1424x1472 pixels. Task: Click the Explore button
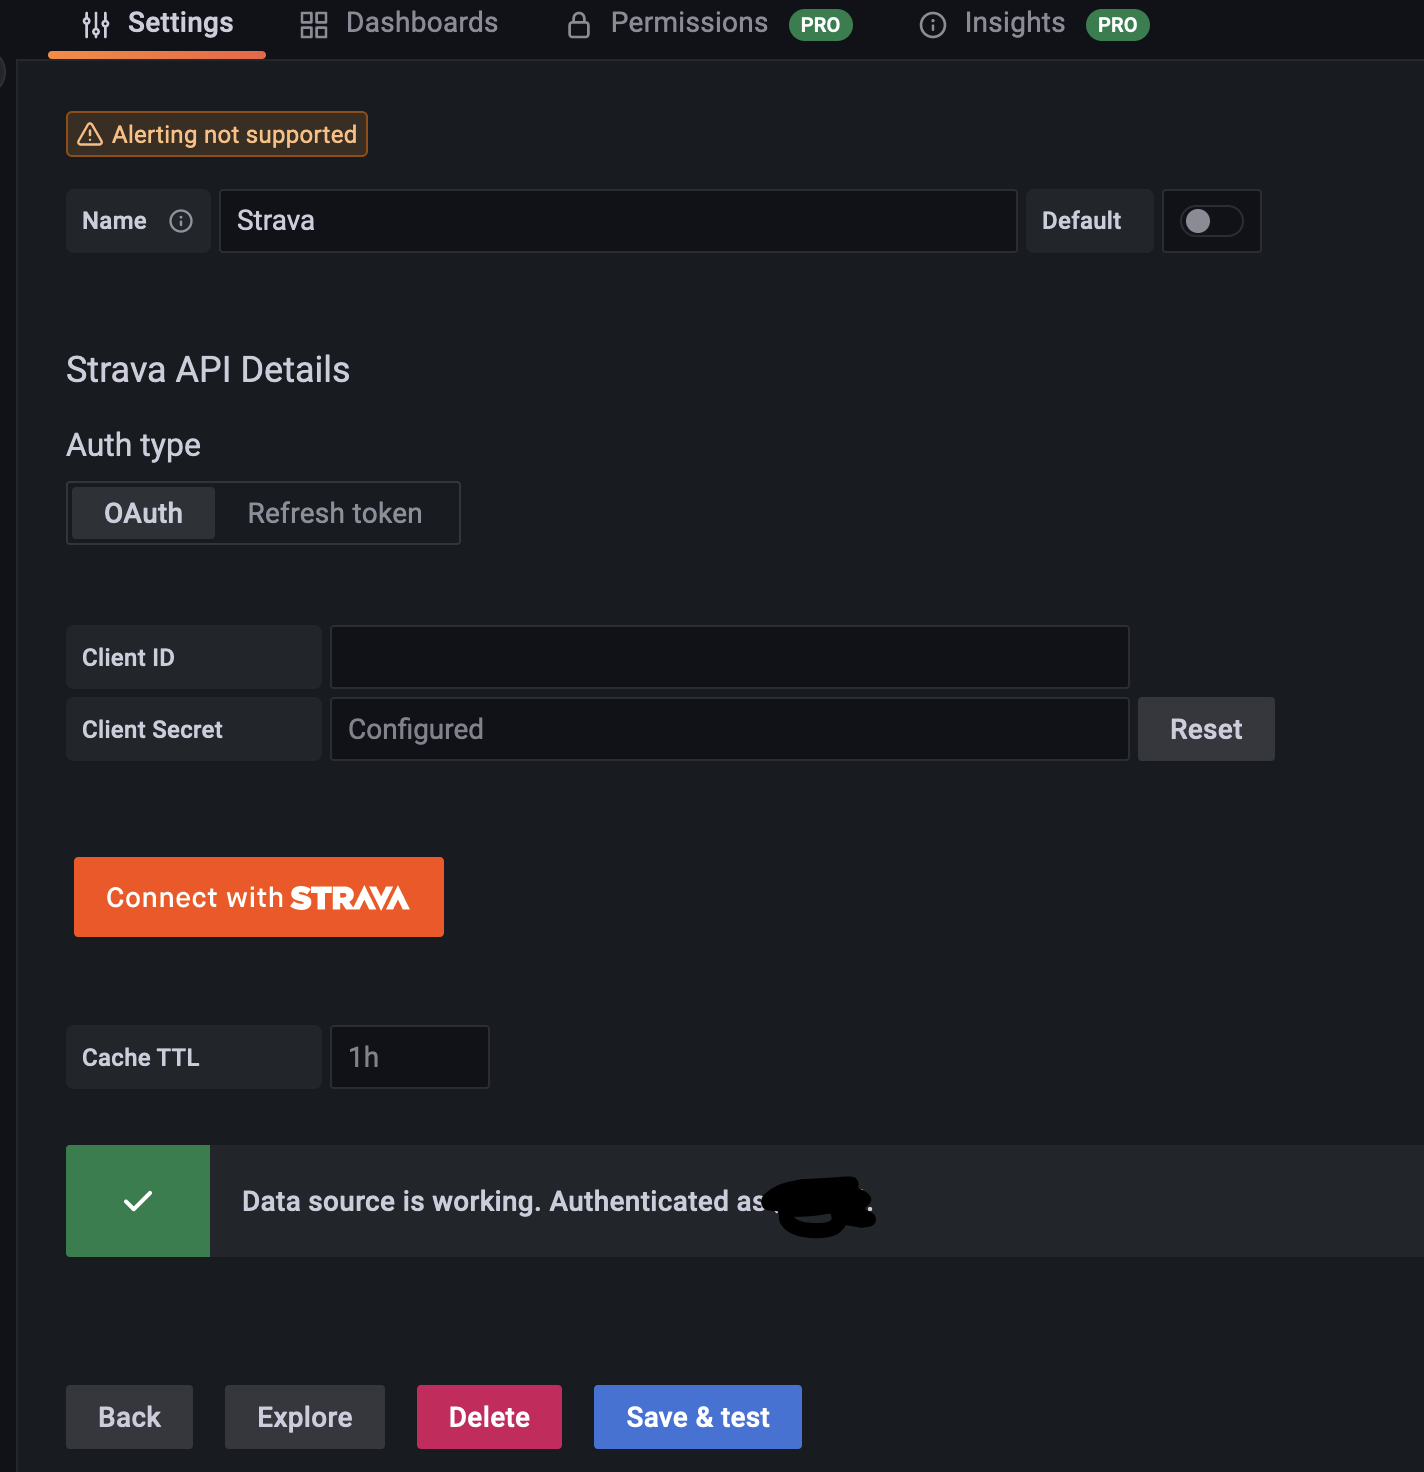click(x=304, y=1417)
